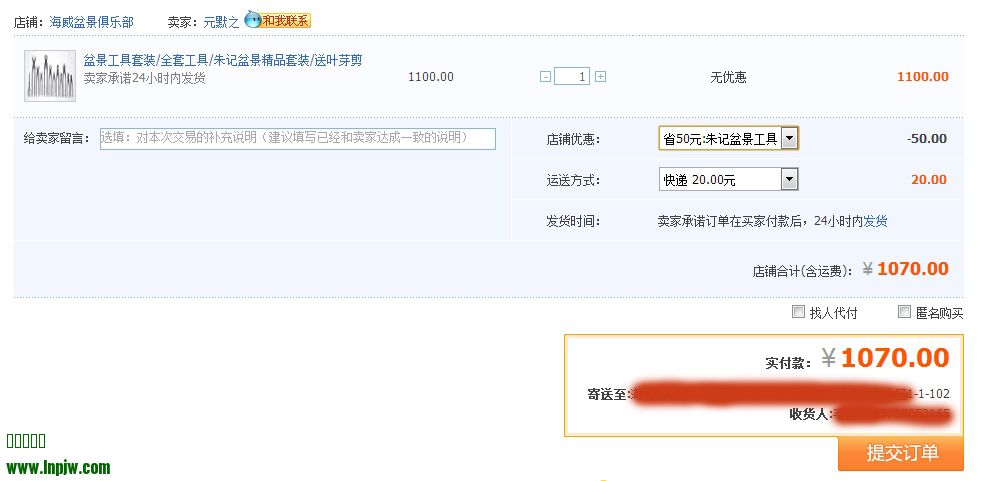Expand the 店铺优惠 discount dropdown

789,139
